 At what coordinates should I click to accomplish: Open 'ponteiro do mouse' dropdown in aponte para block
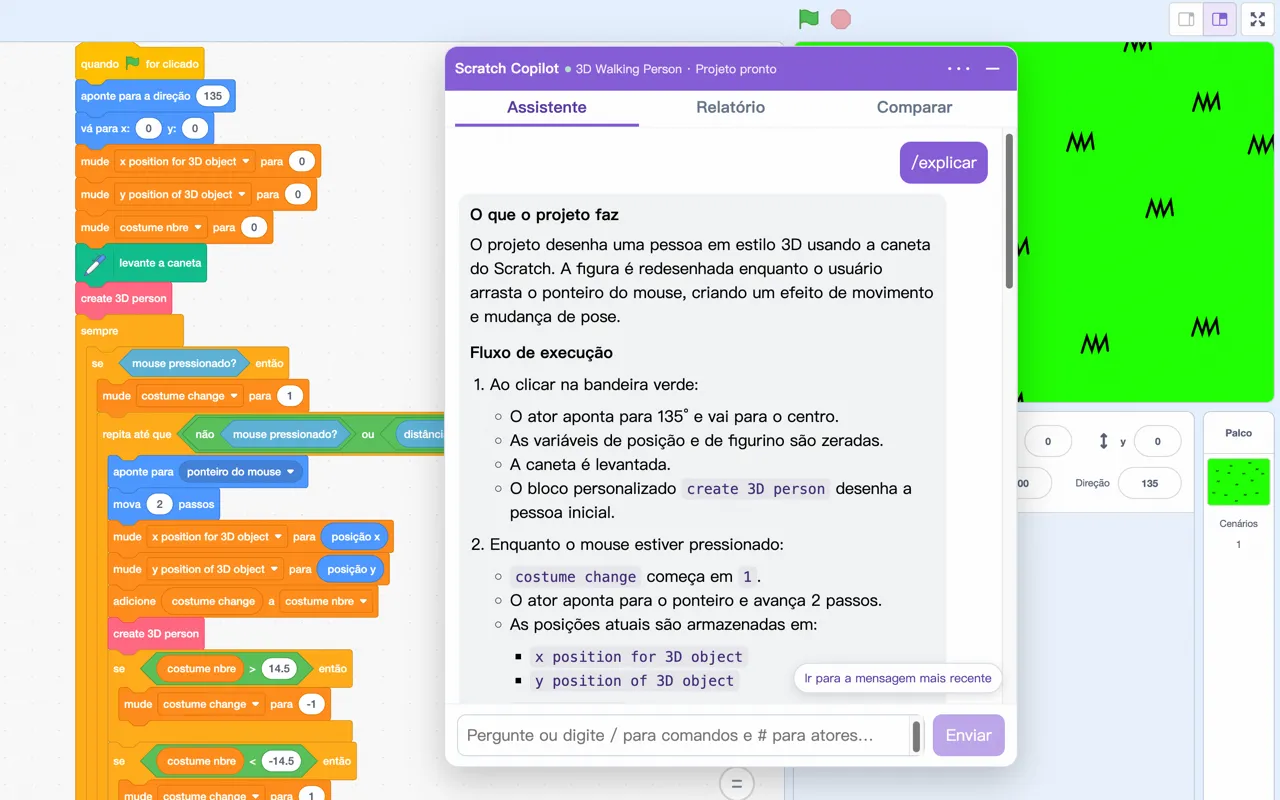pos(242,472)
